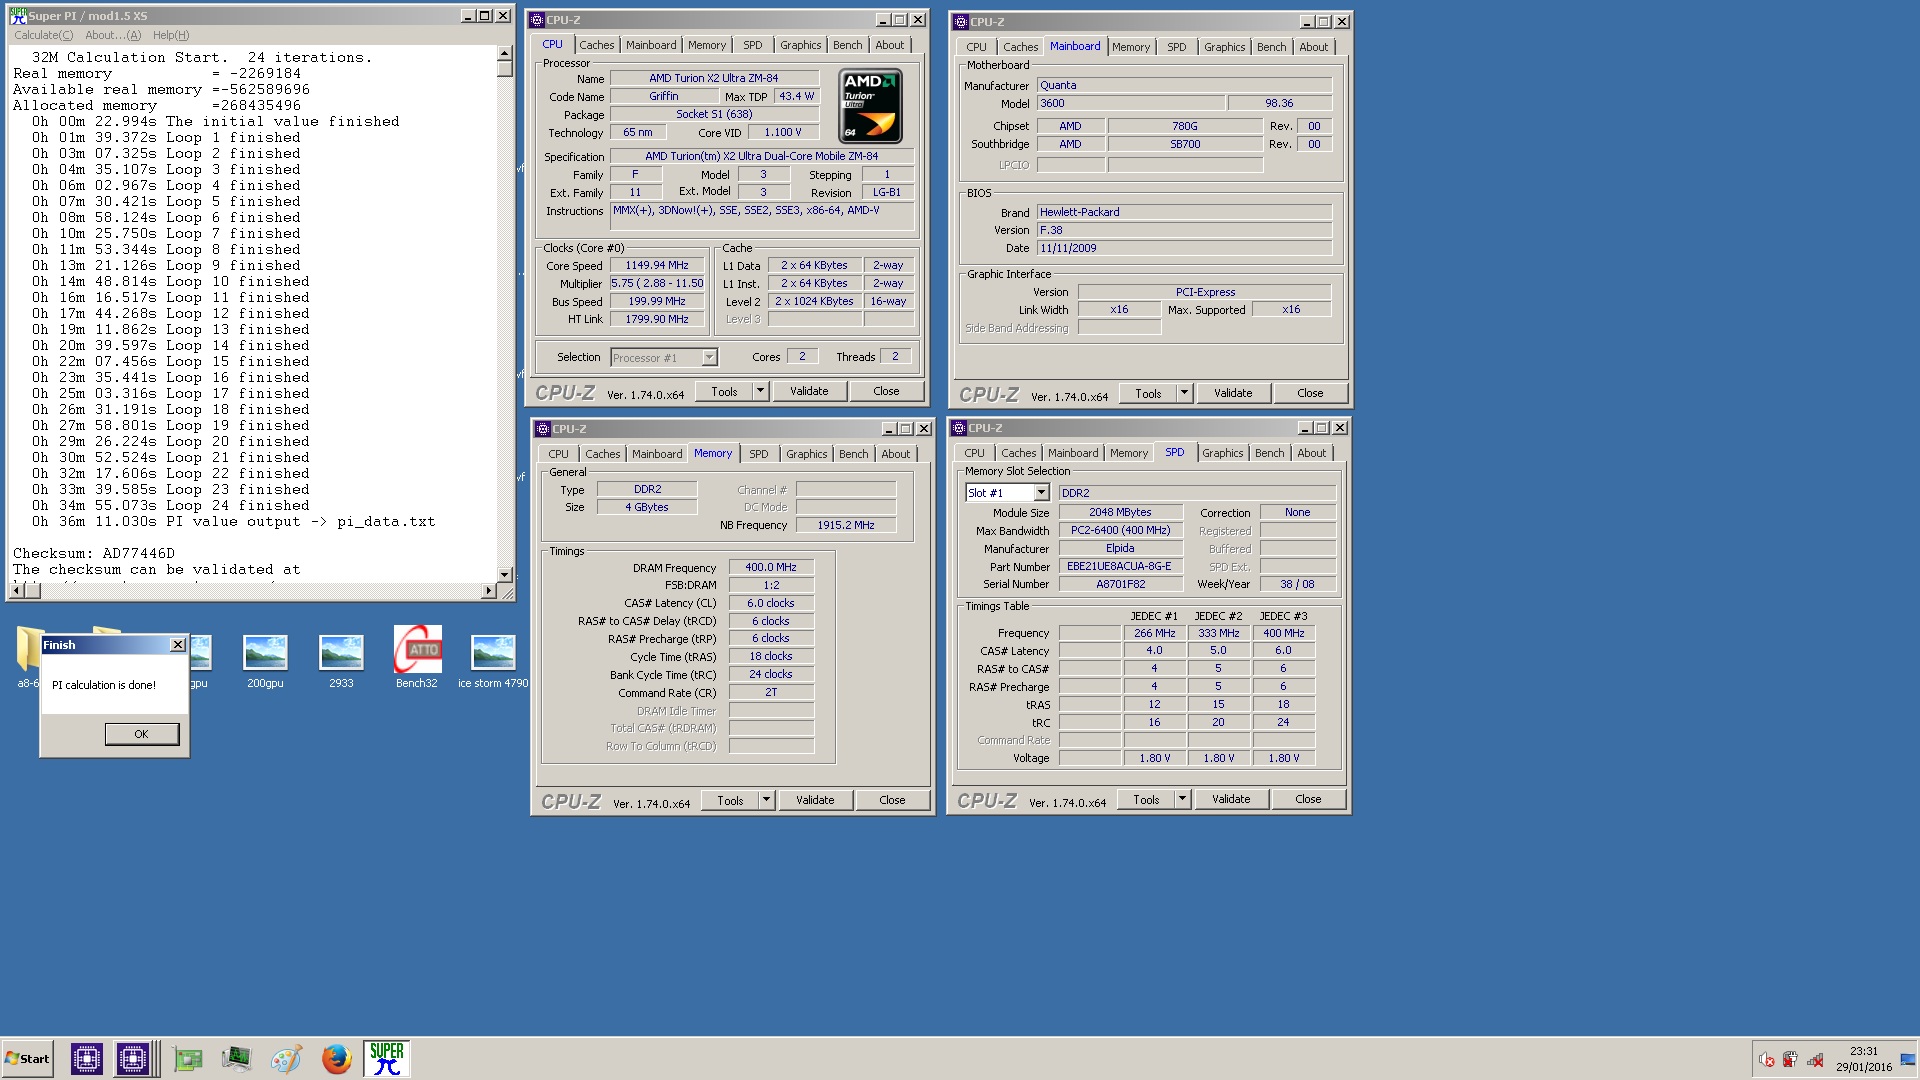Click Super PI horizontal scrollbar right arrow

click(x=489, y=591)
